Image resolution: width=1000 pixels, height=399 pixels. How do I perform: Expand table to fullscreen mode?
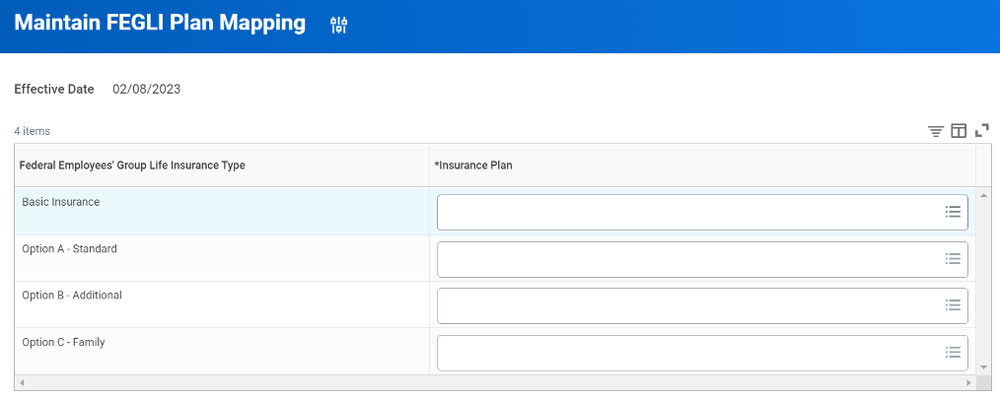(982, 131)
